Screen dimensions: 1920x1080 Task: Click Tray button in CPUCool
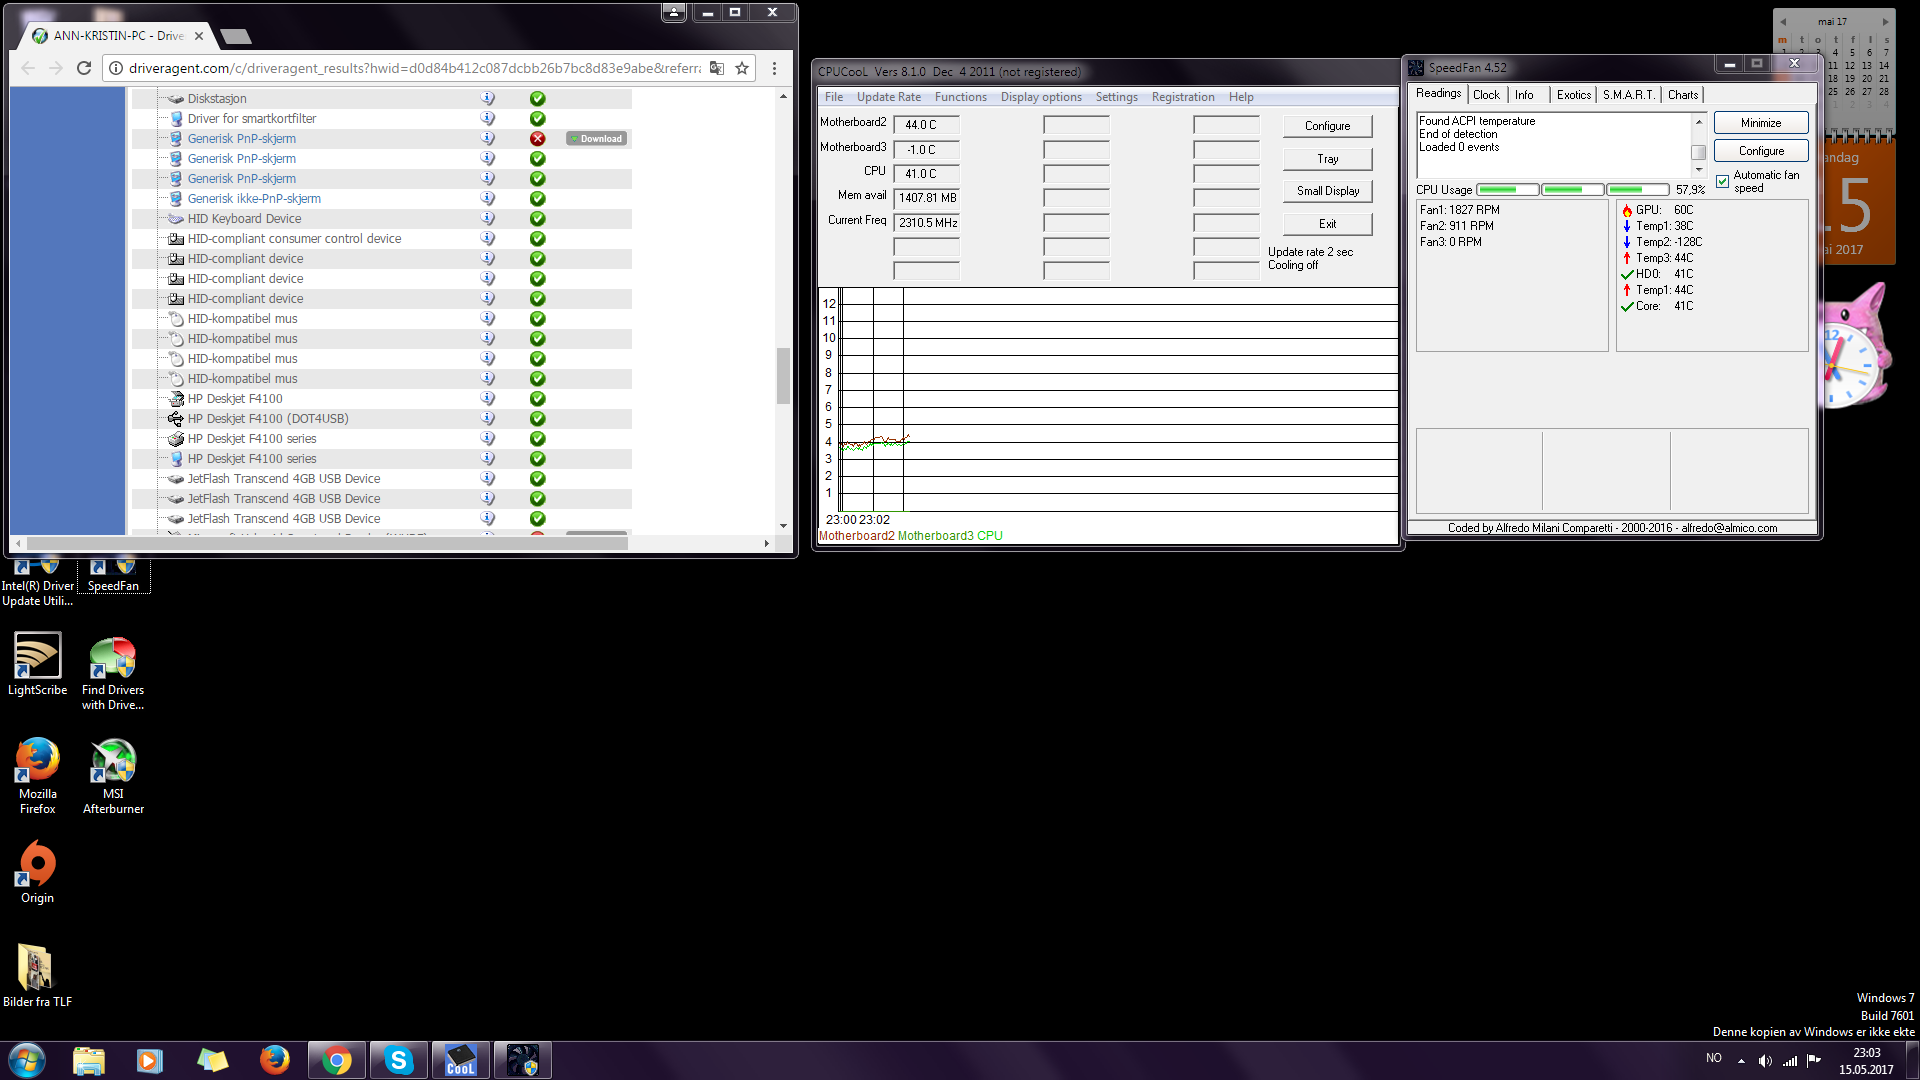(x=1327, y=159)
